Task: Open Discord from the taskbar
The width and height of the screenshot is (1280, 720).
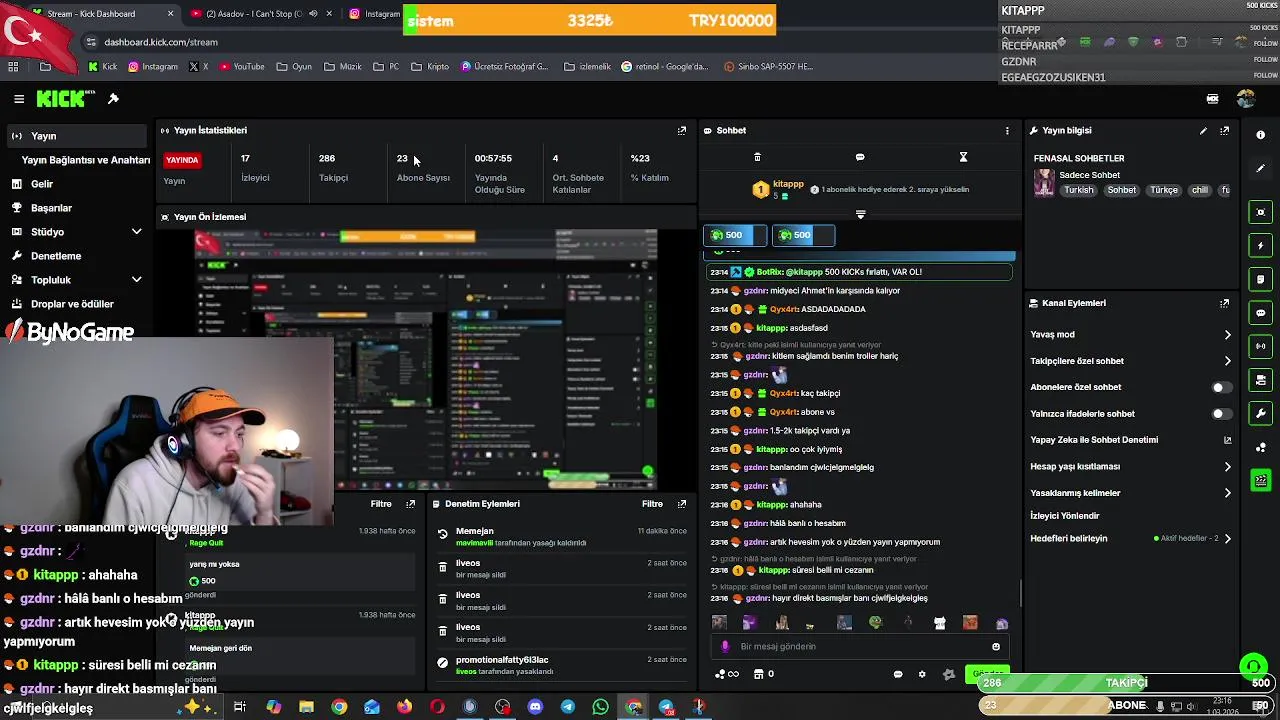Action: click(x=535, y=707)
